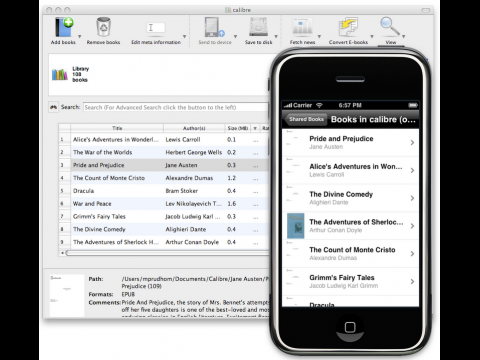
Task: Click the Add books icon
Action: pos(64,27)
